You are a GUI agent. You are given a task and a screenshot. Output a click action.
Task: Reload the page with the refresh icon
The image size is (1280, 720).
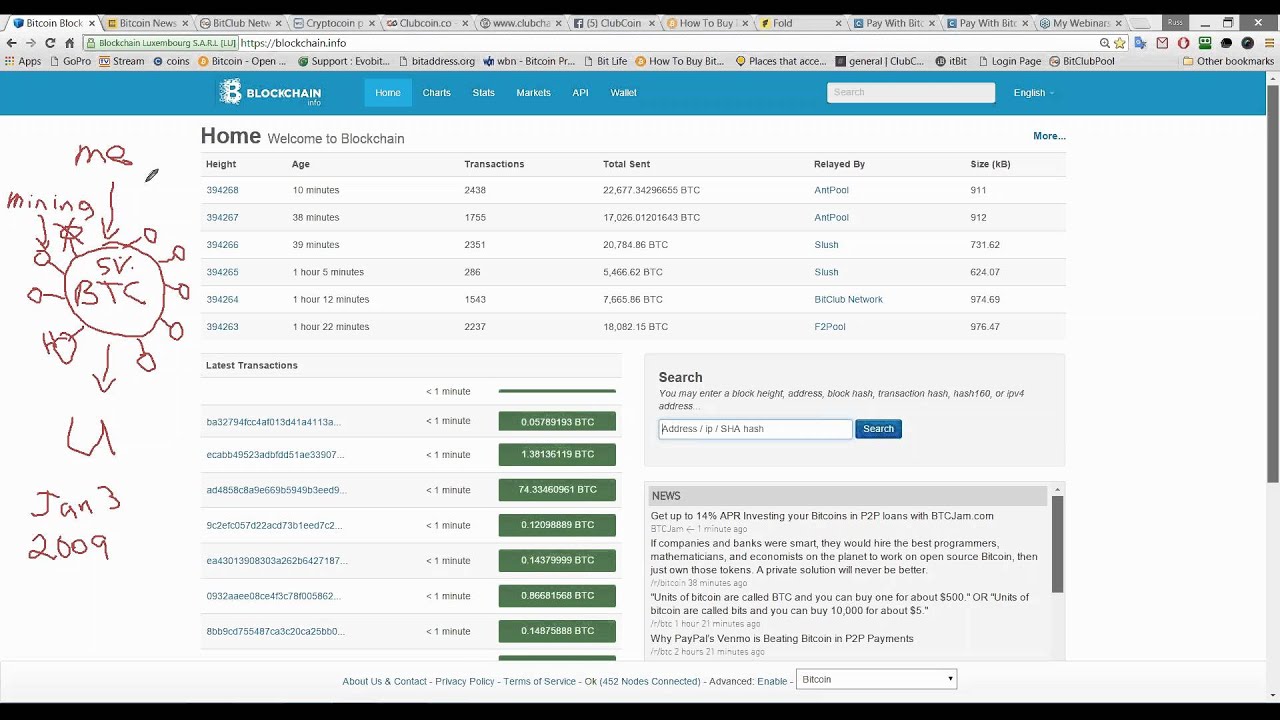[x=50, y=43]
